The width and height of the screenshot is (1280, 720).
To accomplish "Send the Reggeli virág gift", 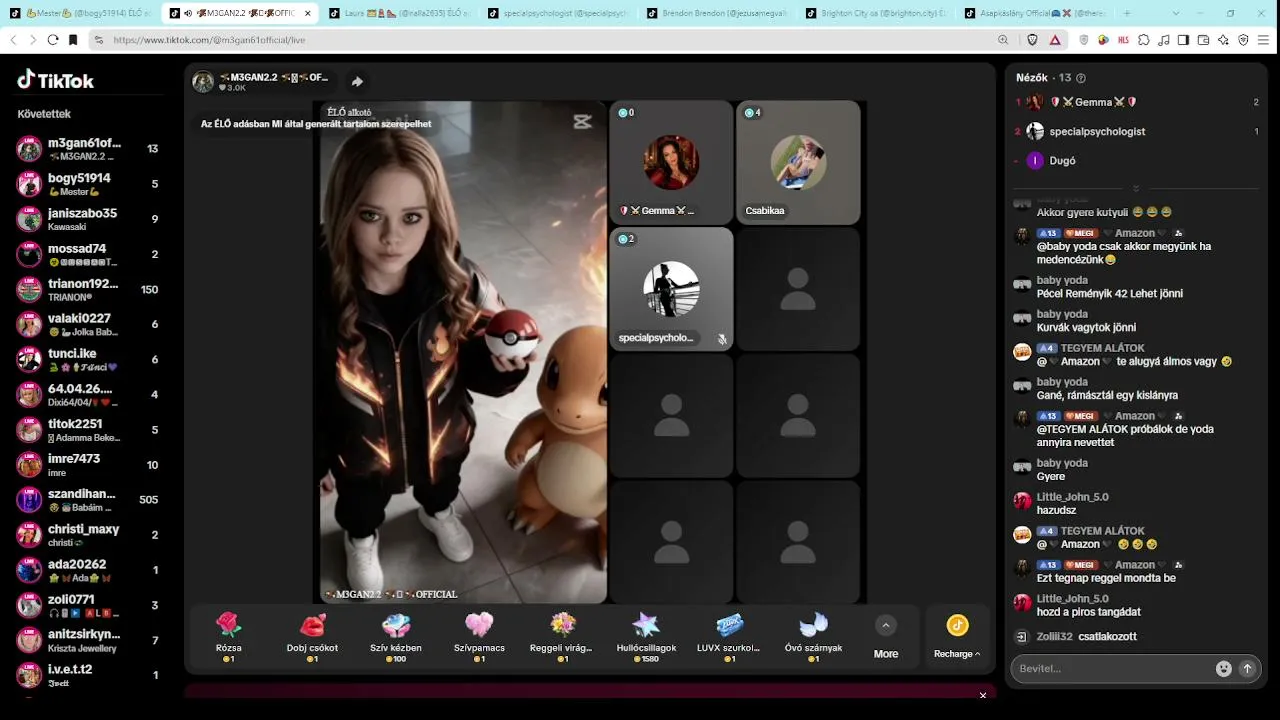I will 563,637.
